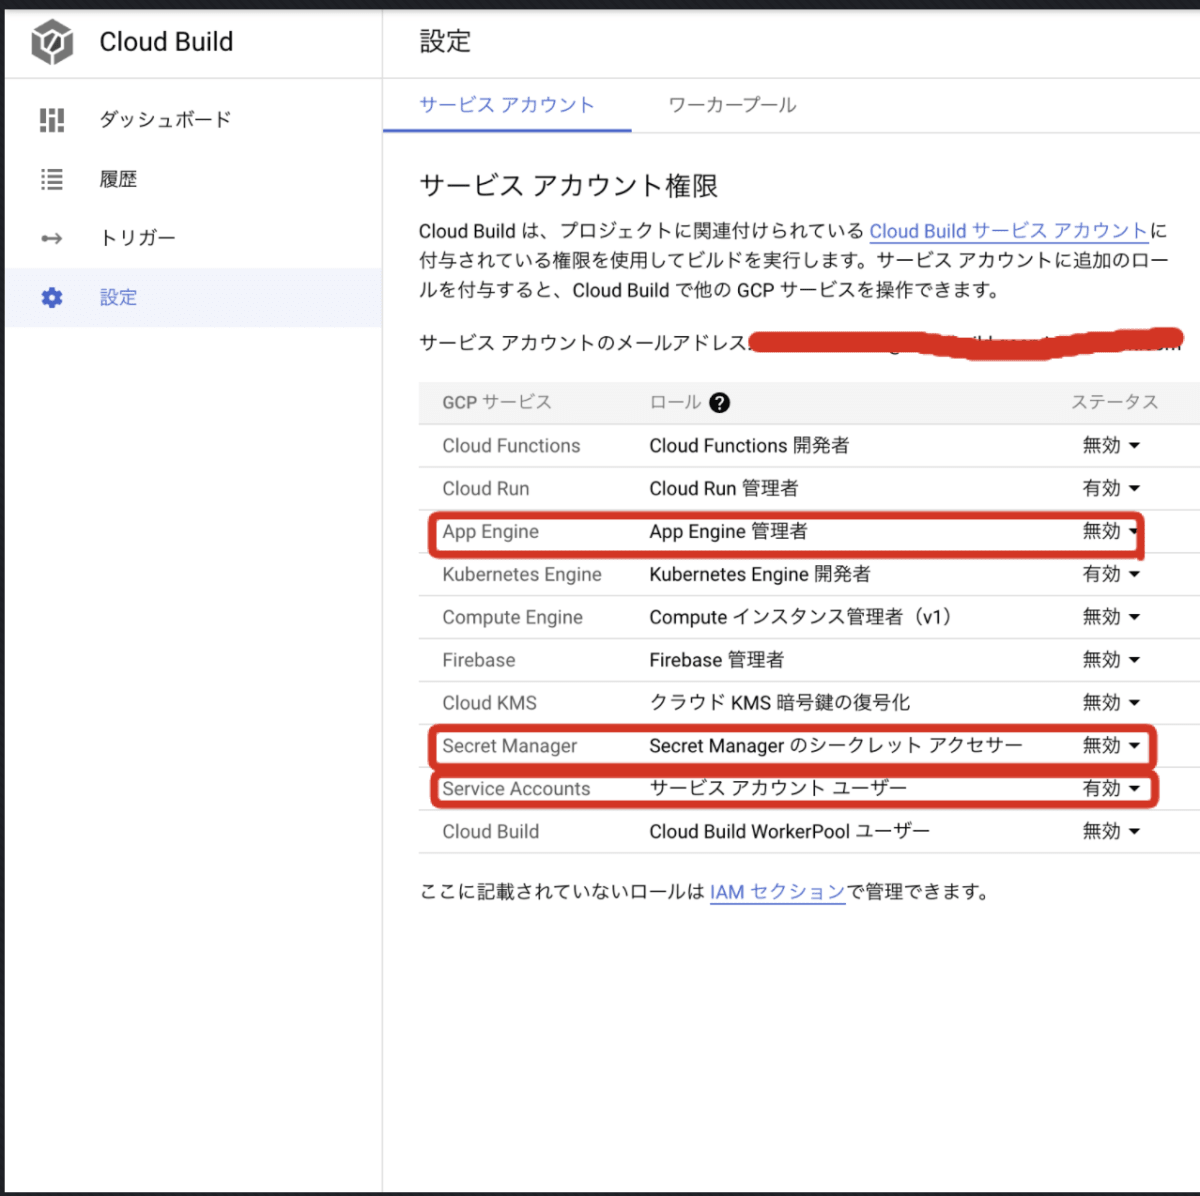The height and width of the screenshot is (1196, 1200).
Task: Click the Compute Engine service cell
Action: pyautogui.click(x=512, y=618)
